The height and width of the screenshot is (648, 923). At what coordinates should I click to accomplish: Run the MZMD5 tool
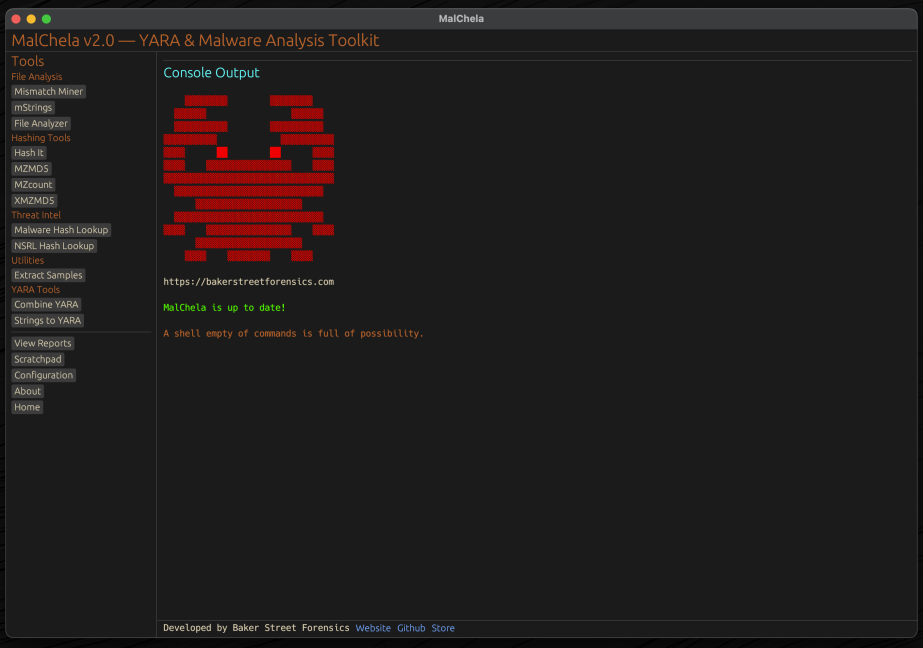31,169
